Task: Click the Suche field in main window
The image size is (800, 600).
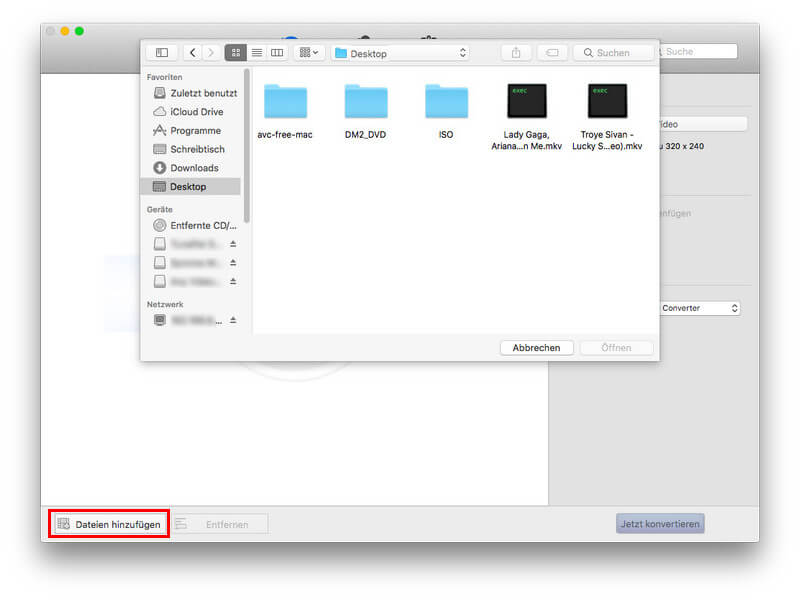Action: 697,52
